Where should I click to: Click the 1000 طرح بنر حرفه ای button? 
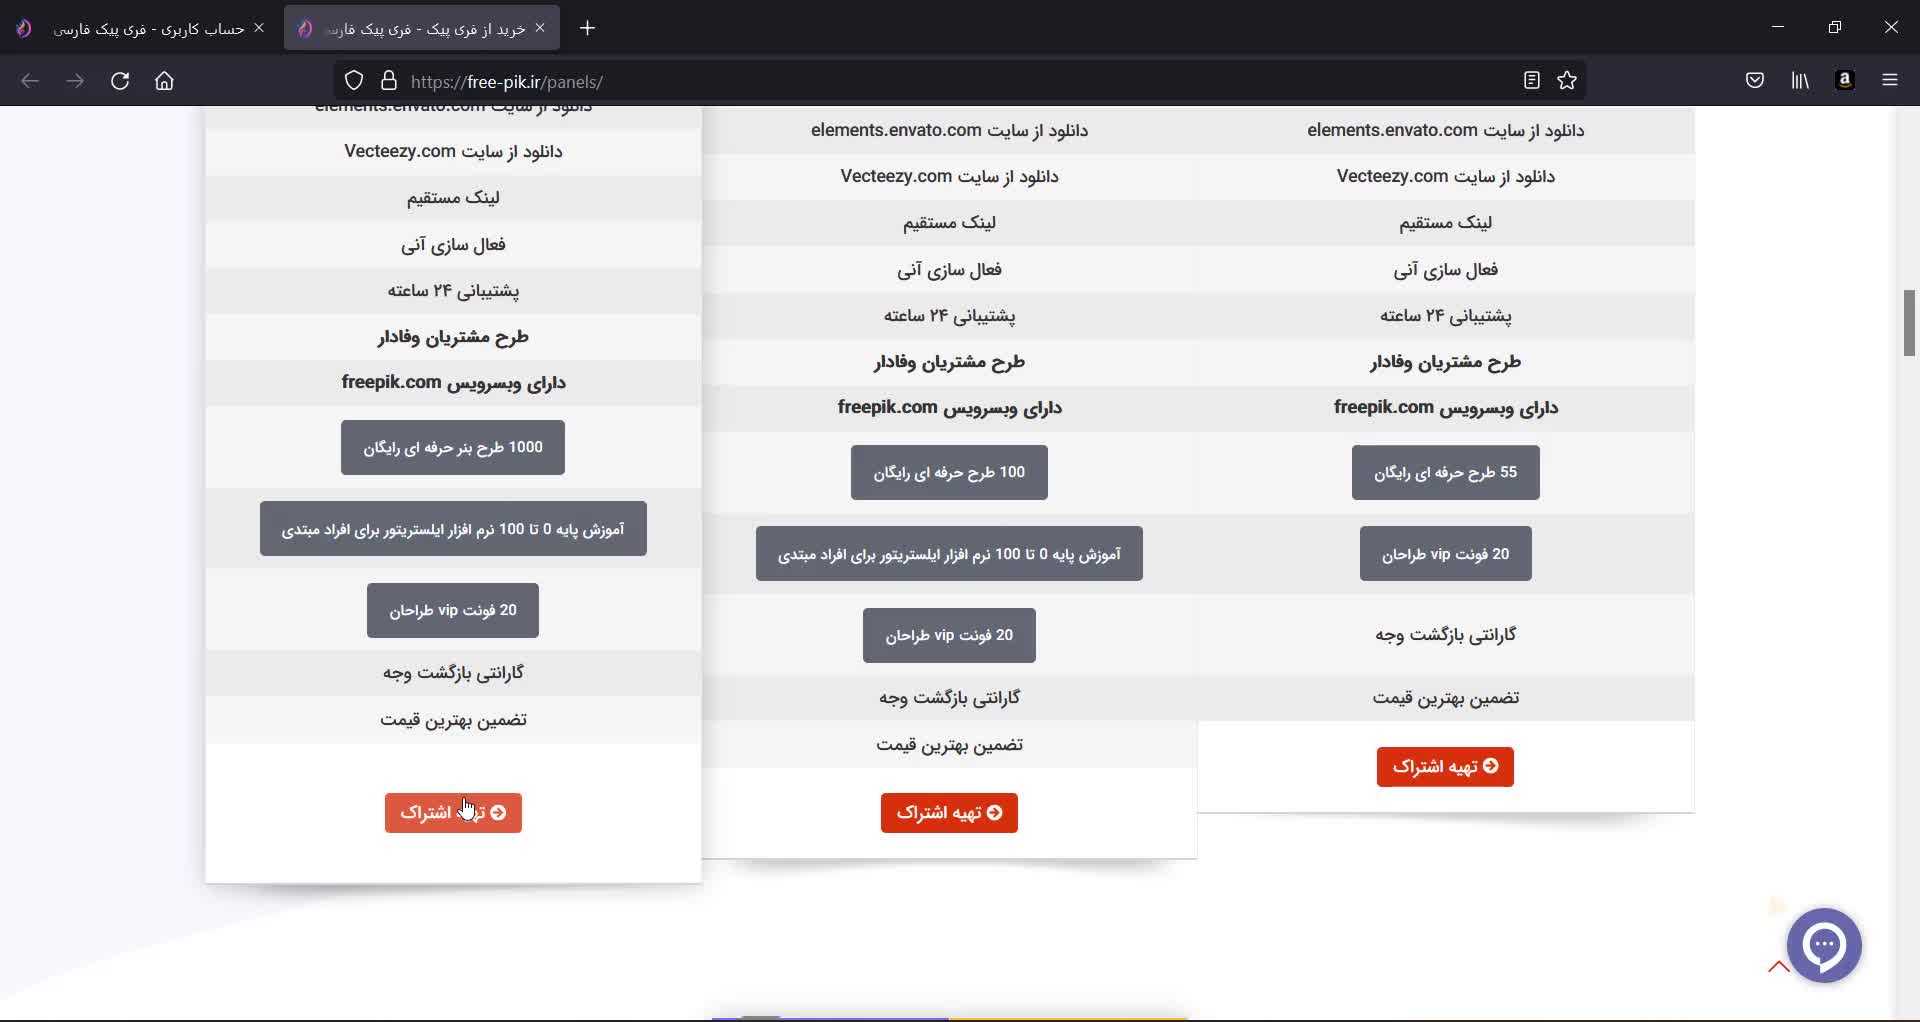click(x=453, y=448)
